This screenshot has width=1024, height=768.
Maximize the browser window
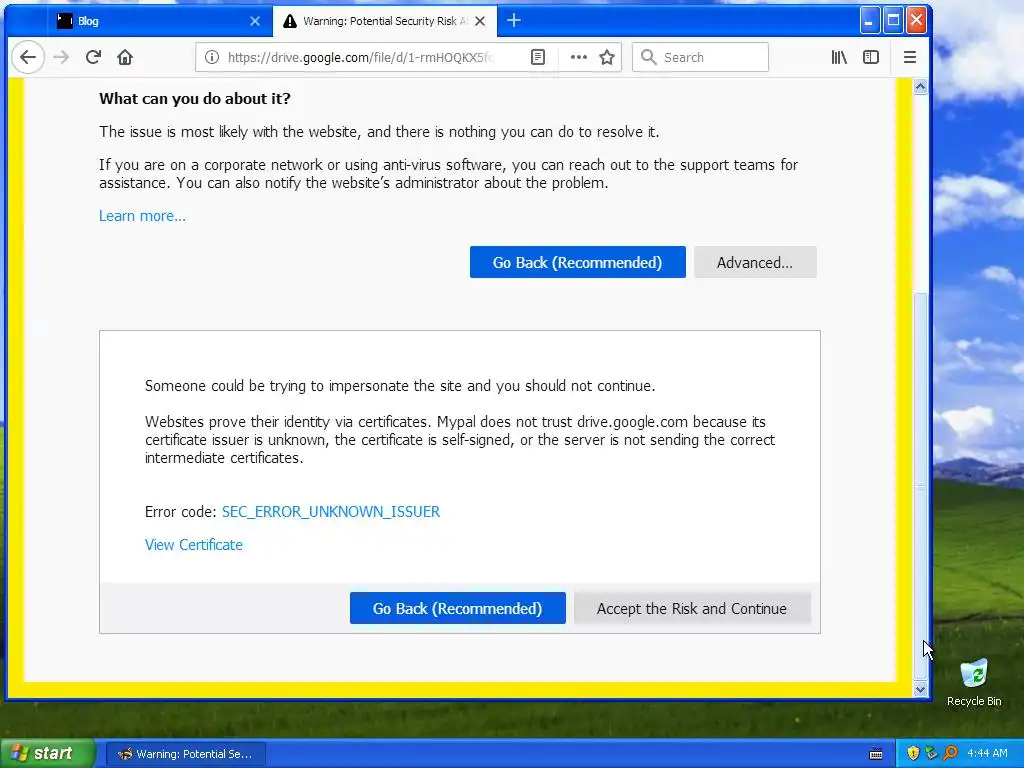tap(893, 20)
